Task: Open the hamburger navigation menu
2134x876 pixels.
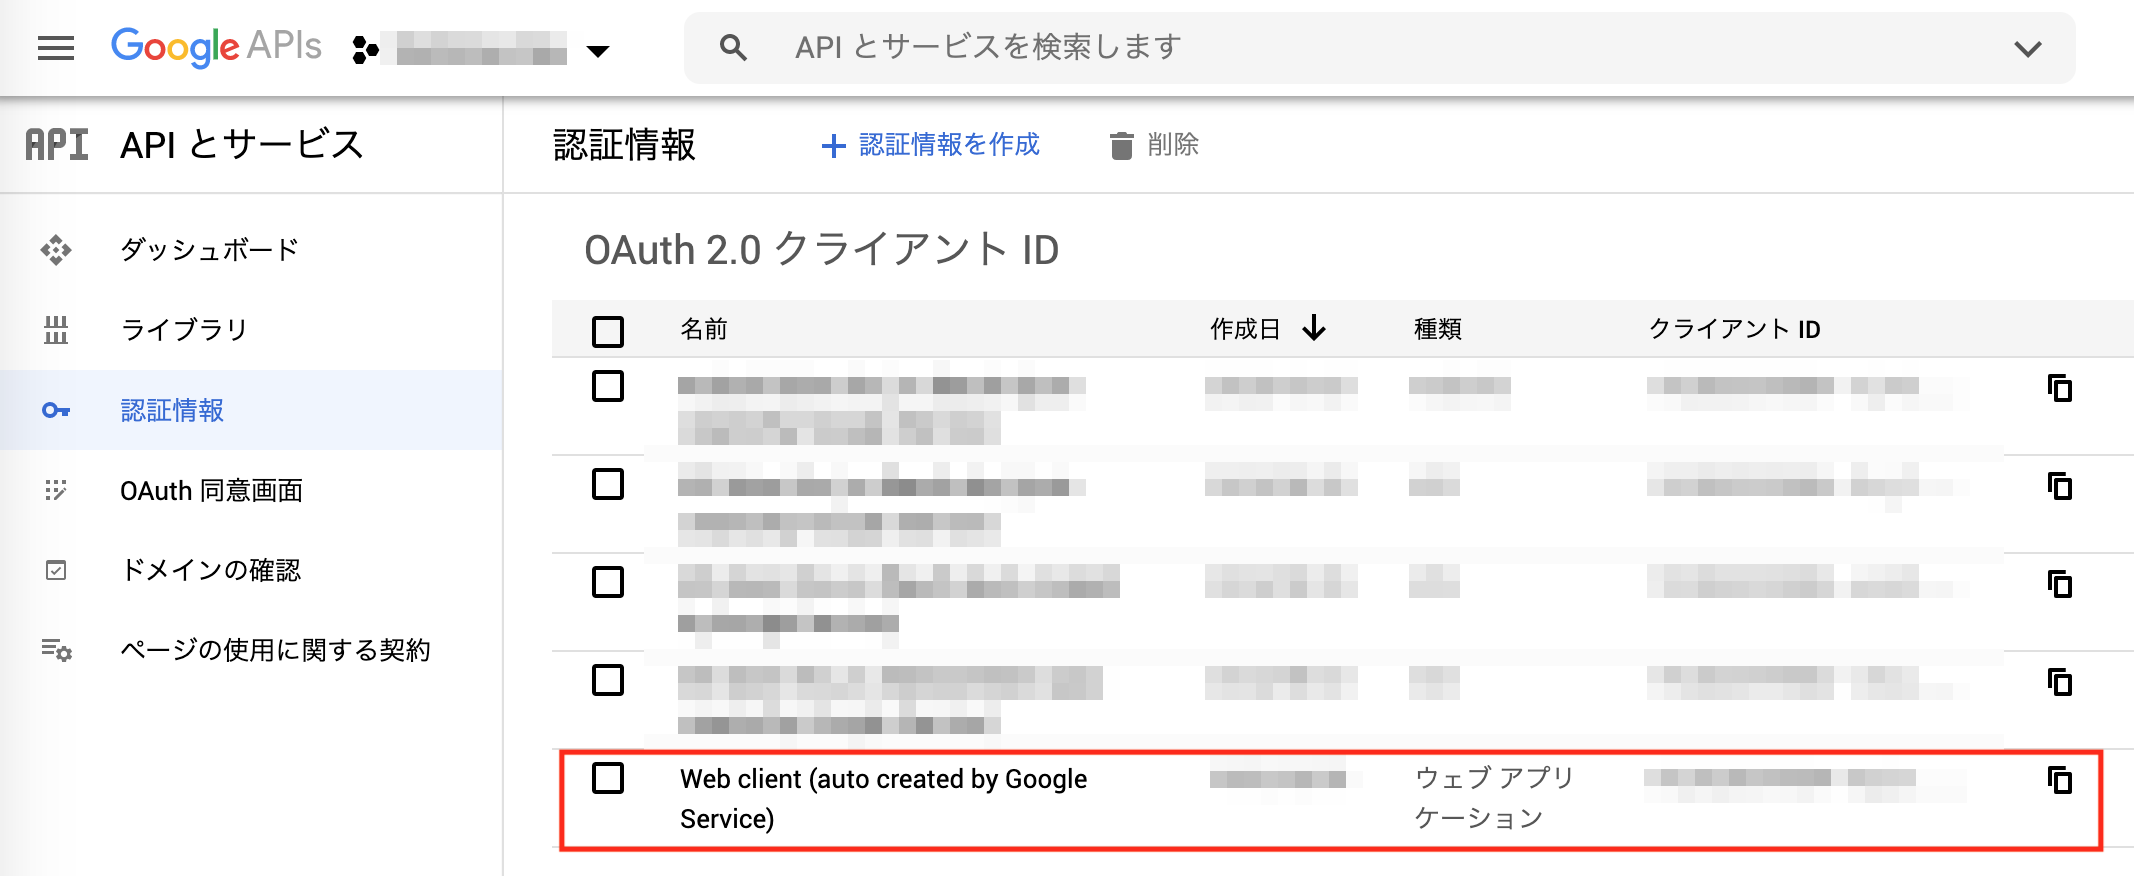Action: 56,48
